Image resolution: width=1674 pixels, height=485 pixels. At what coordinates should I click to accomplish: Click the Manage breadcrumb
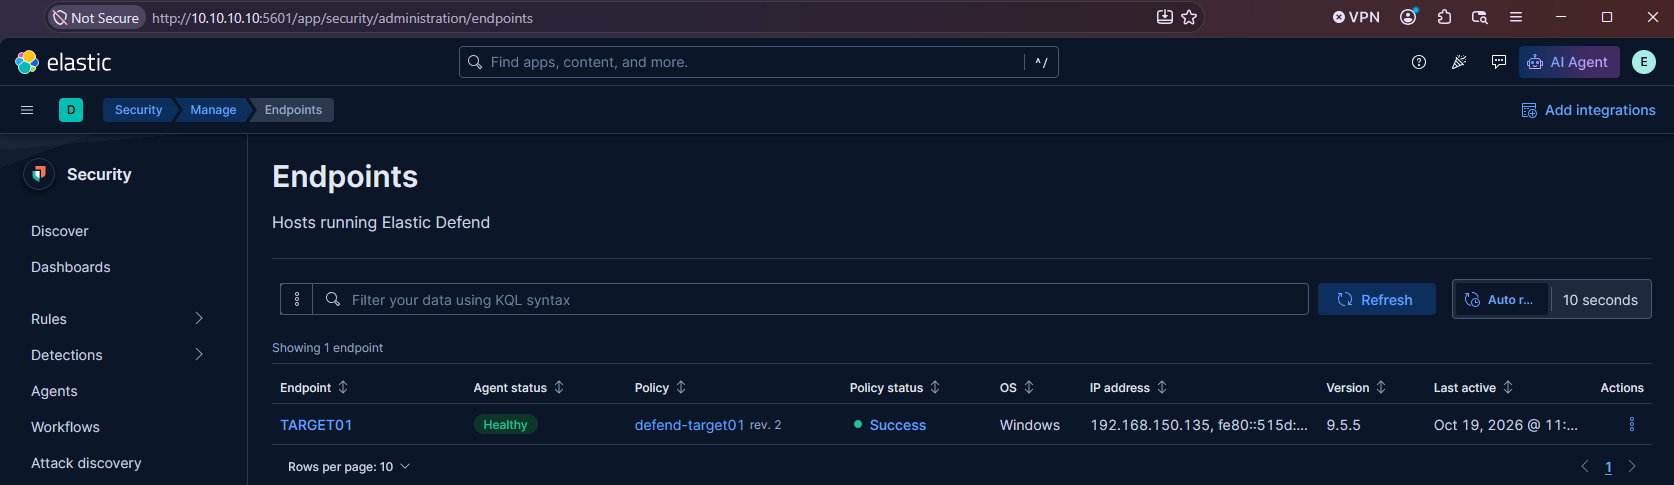(x=213, y=110)
